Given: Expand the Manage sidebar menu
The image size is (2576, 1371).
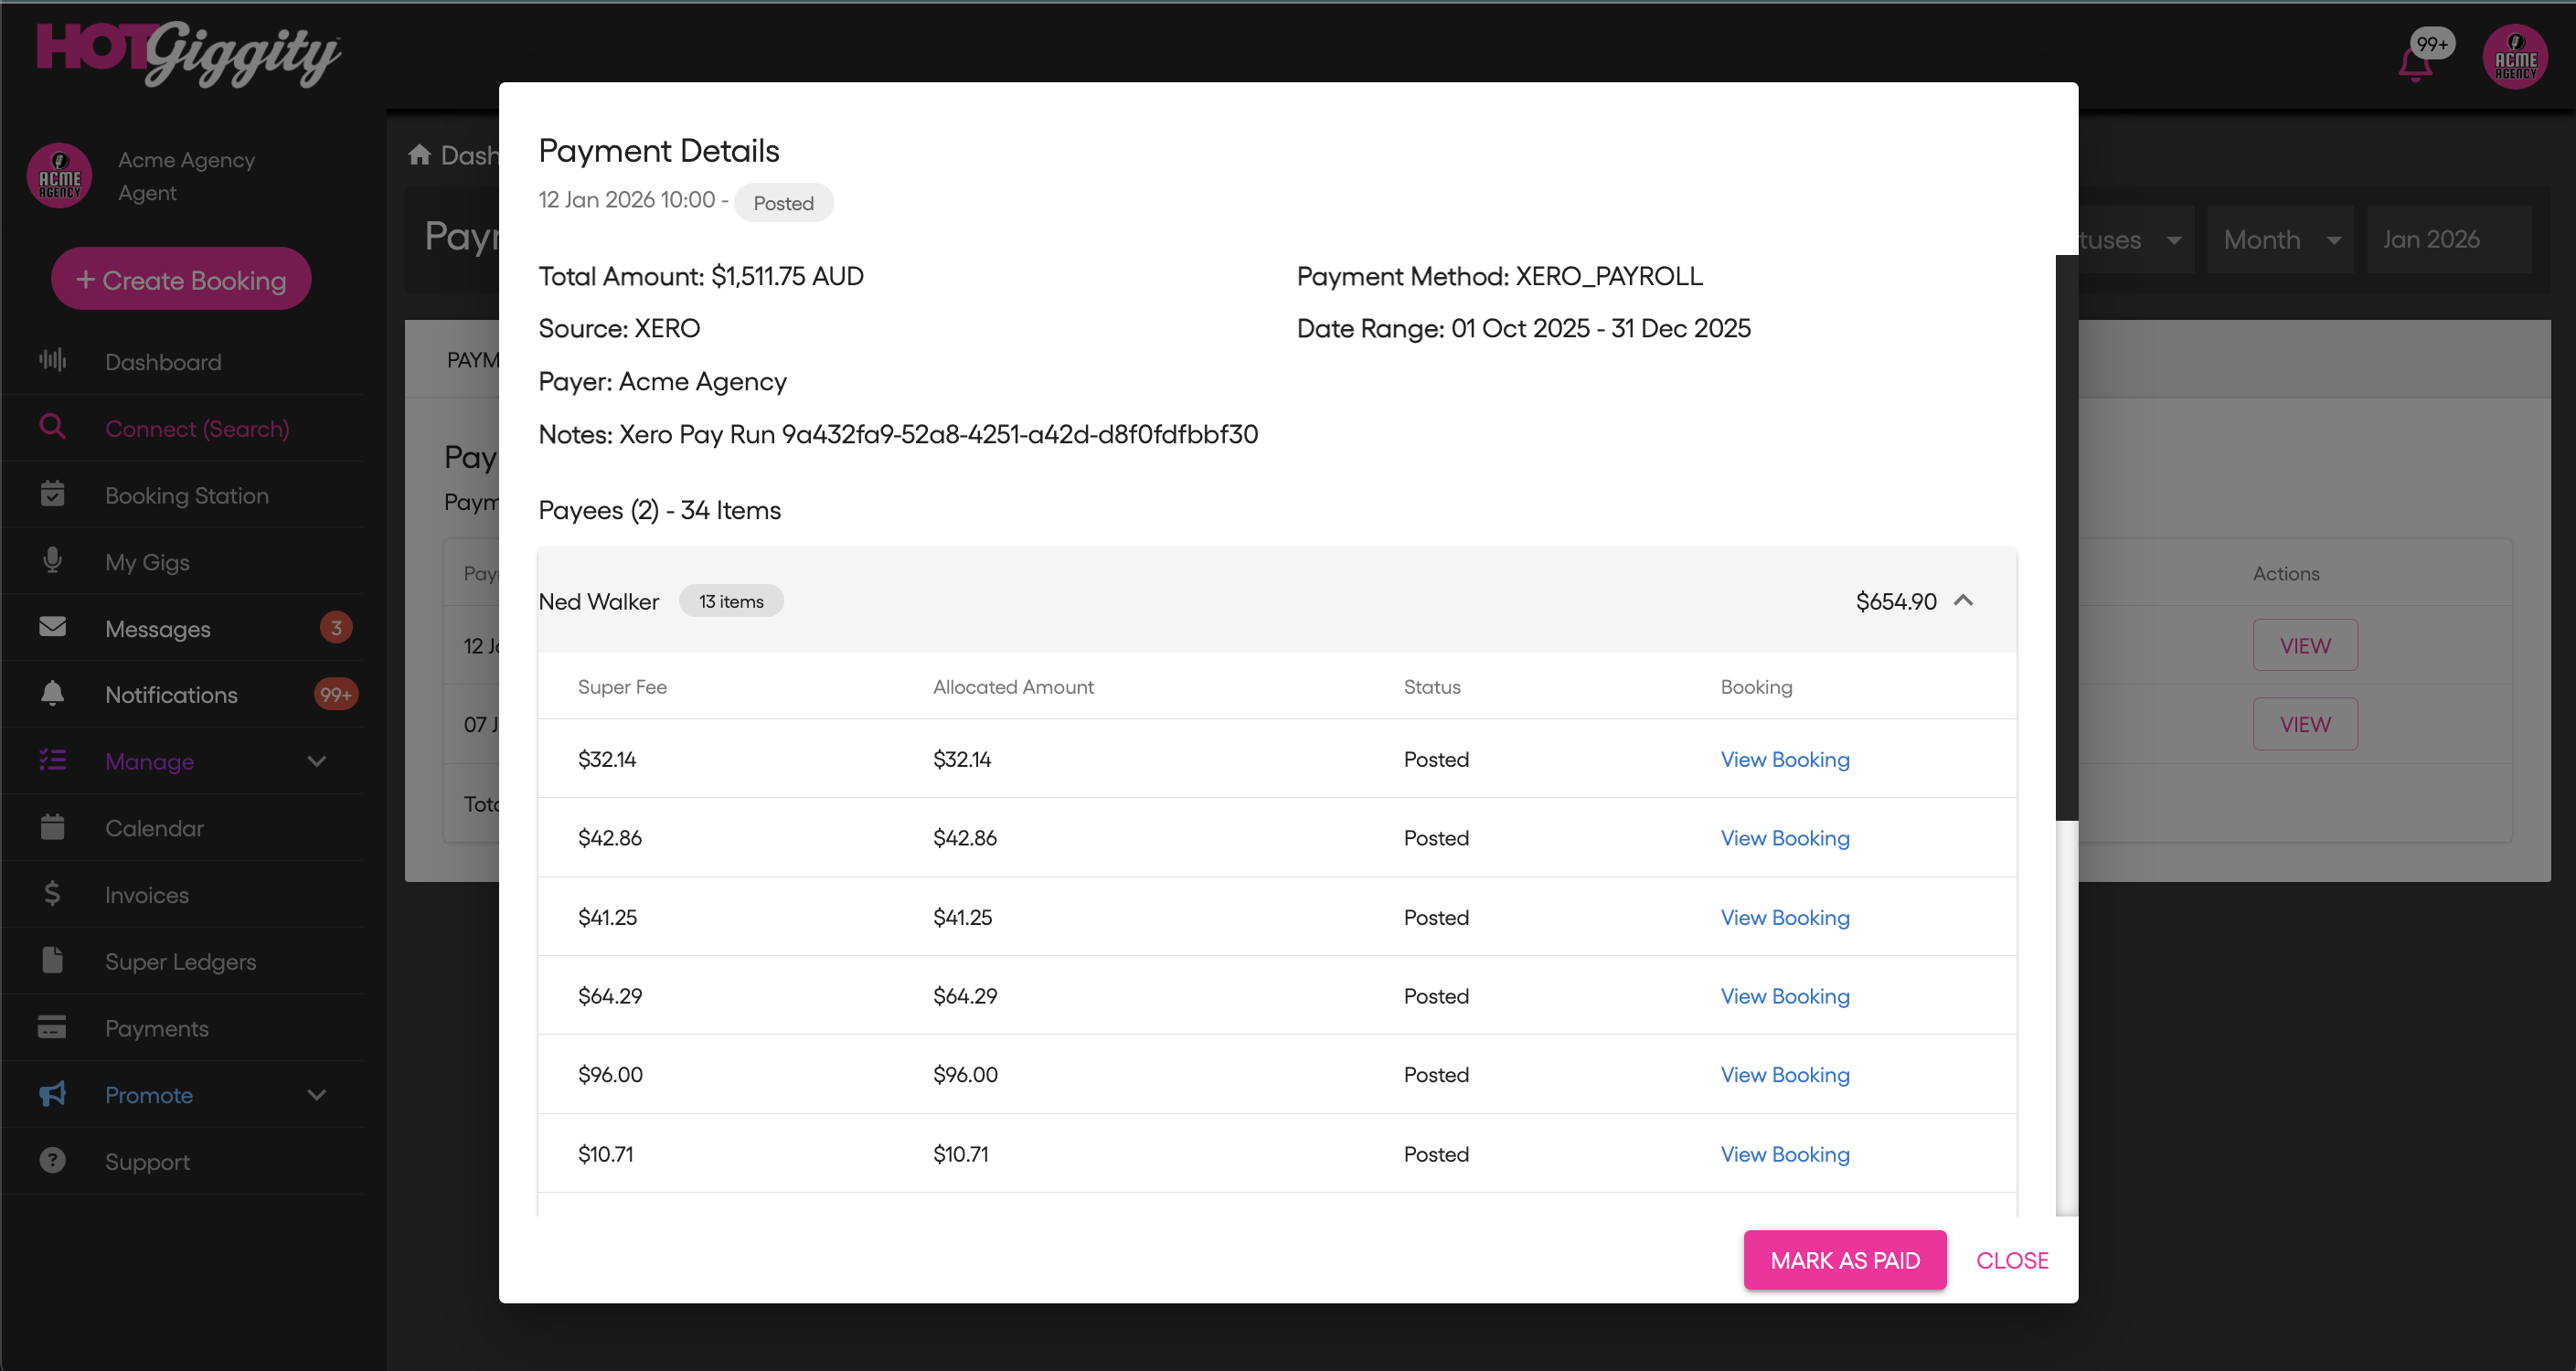Looking at the screenshot, I should coord(316,761).
